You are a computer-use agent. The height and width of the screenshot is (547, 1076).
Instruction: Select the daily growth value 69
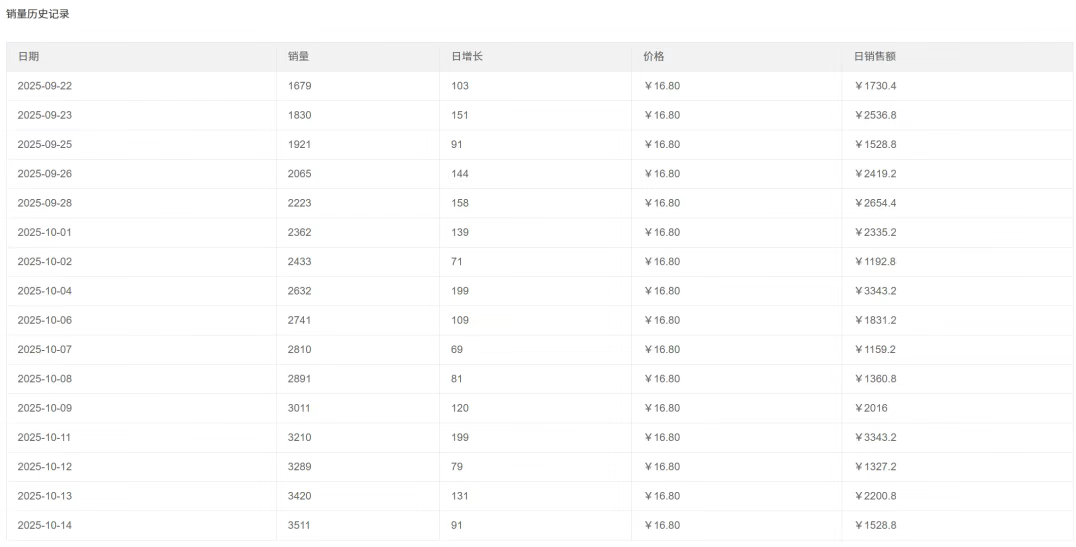point(457,350)
